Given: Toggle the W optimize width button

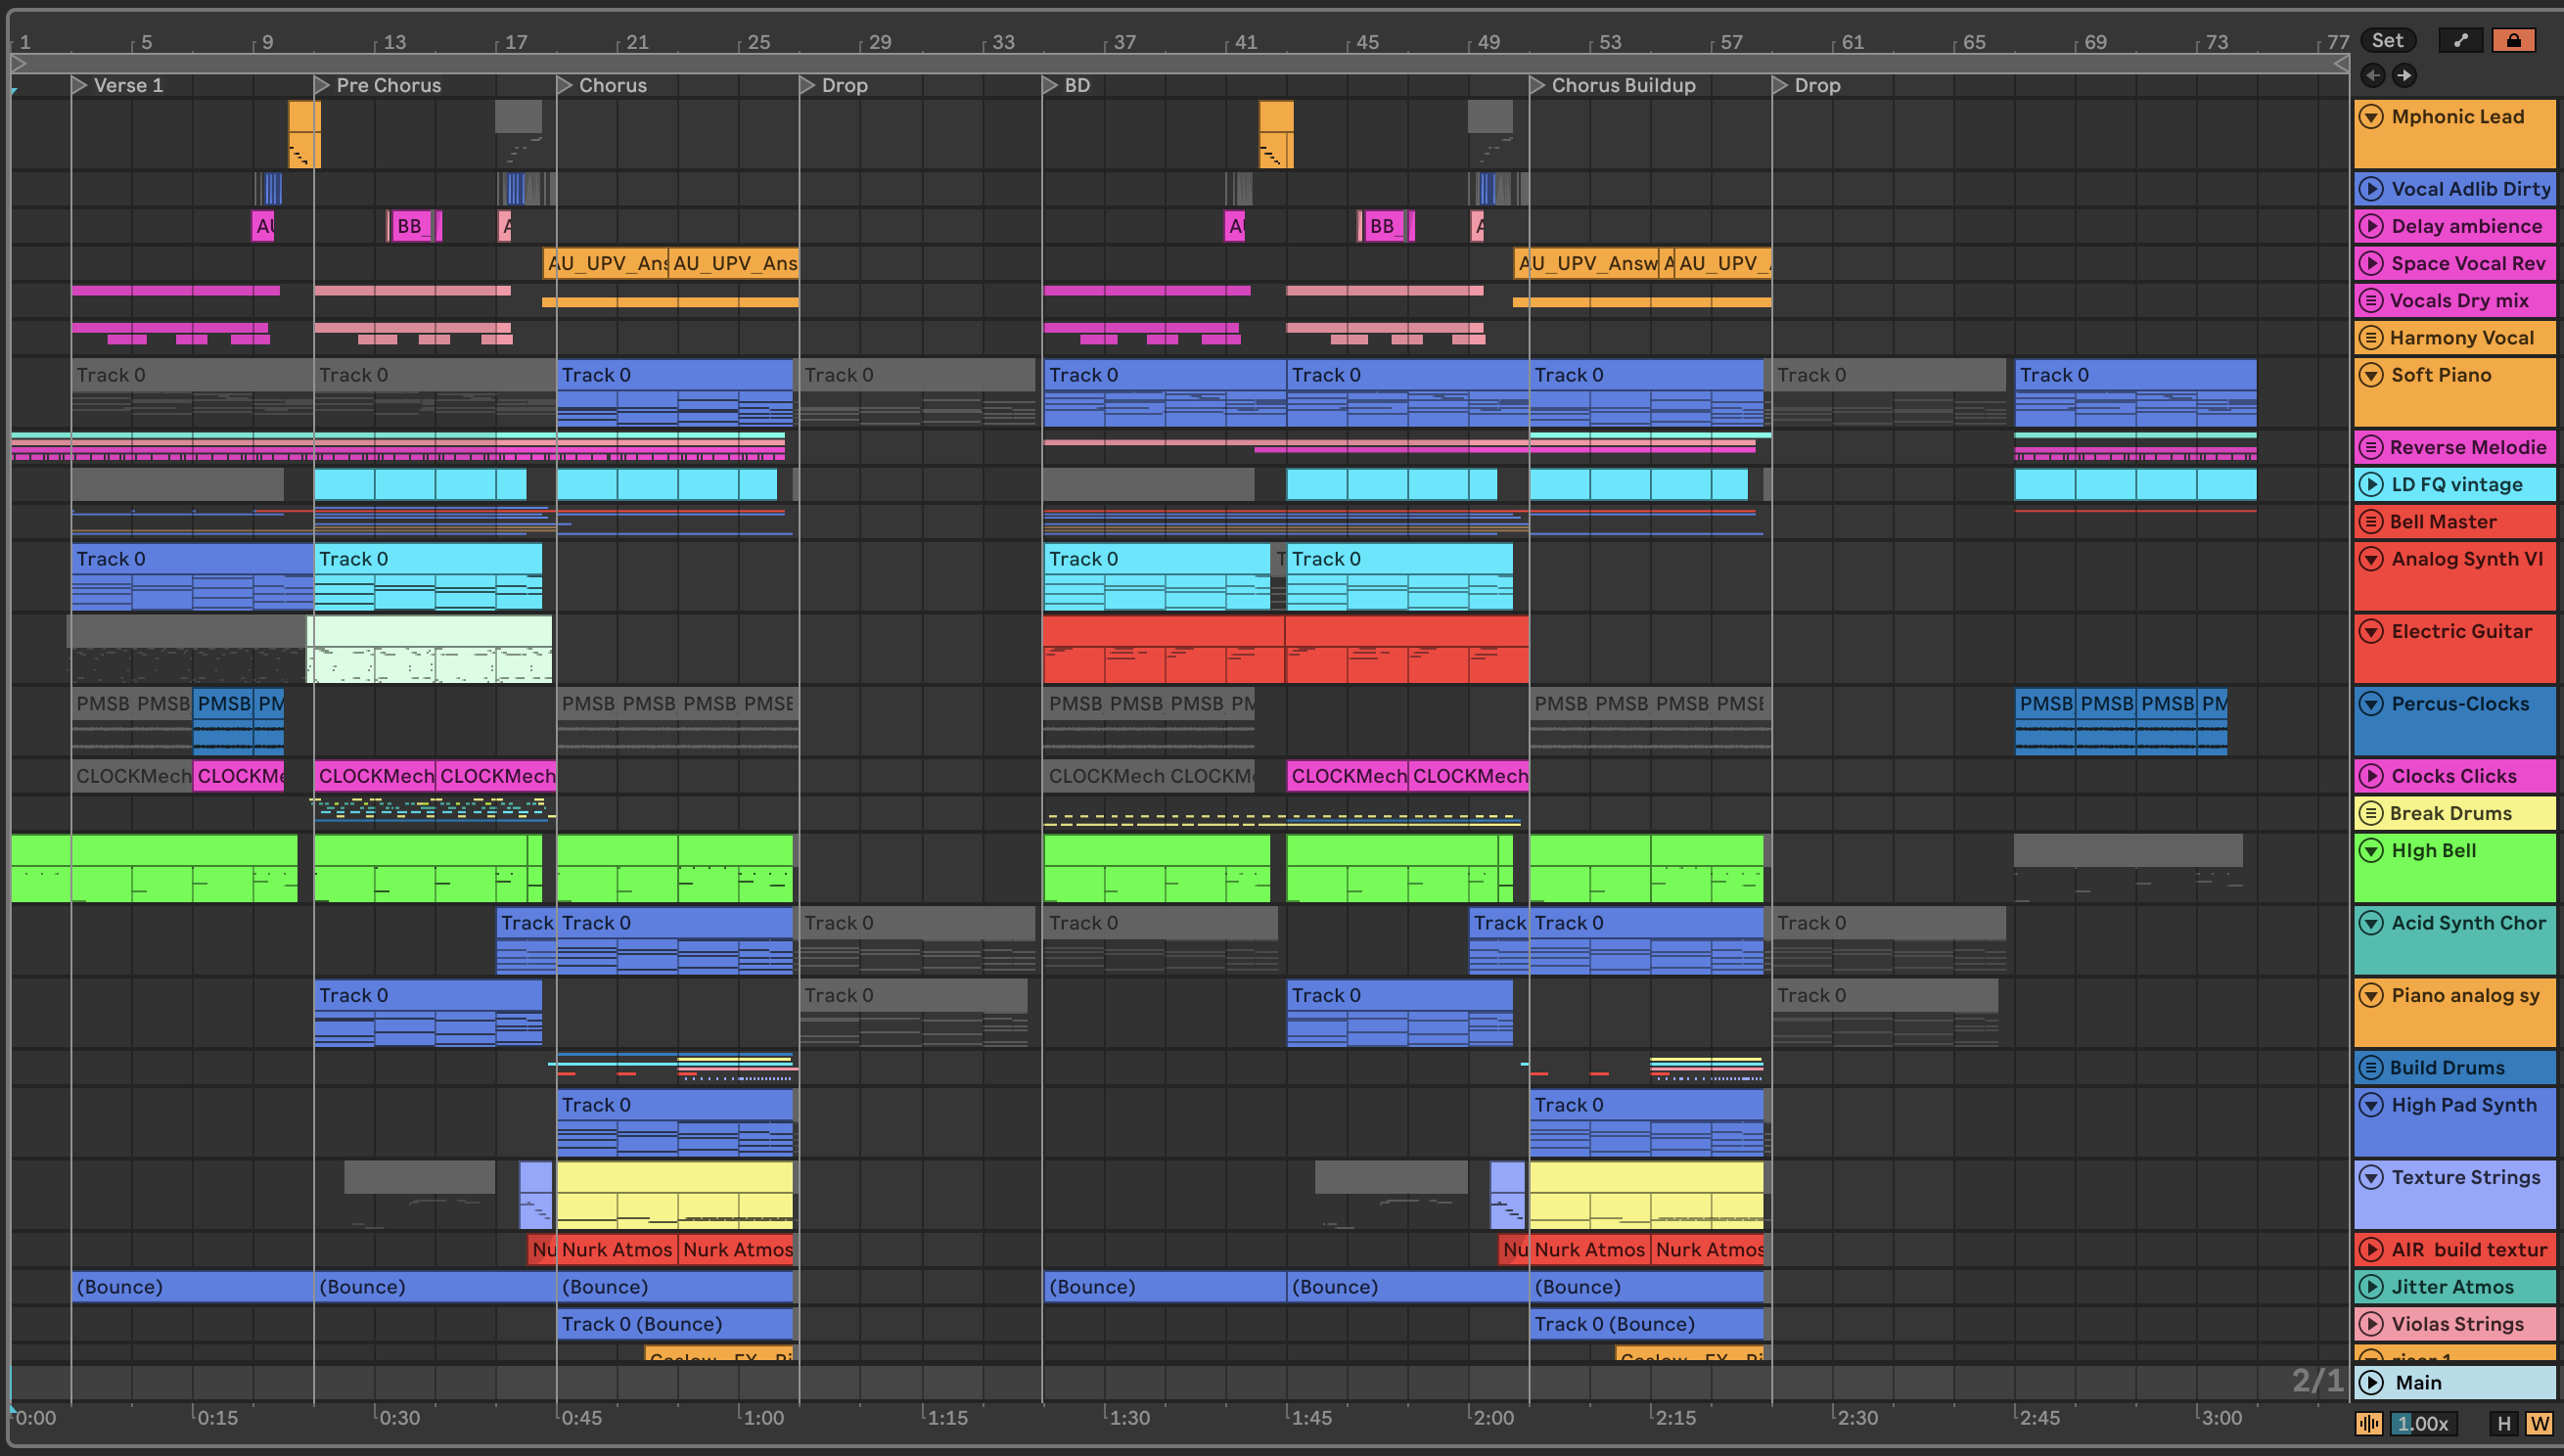Looking at the screenshot, I should click(2539, 1423).
